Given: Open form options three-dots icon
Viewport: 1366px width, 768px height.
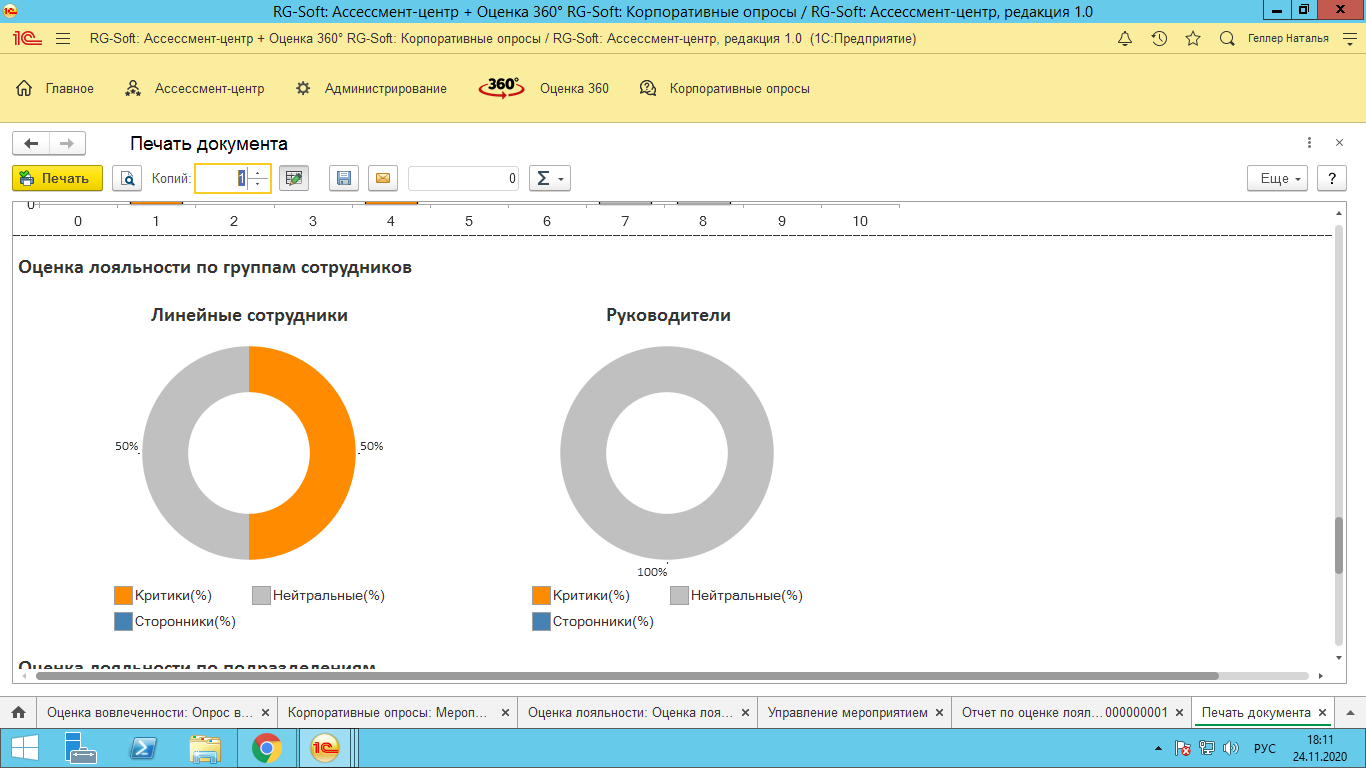Looking at the screenshot, I should (1310, 143).
